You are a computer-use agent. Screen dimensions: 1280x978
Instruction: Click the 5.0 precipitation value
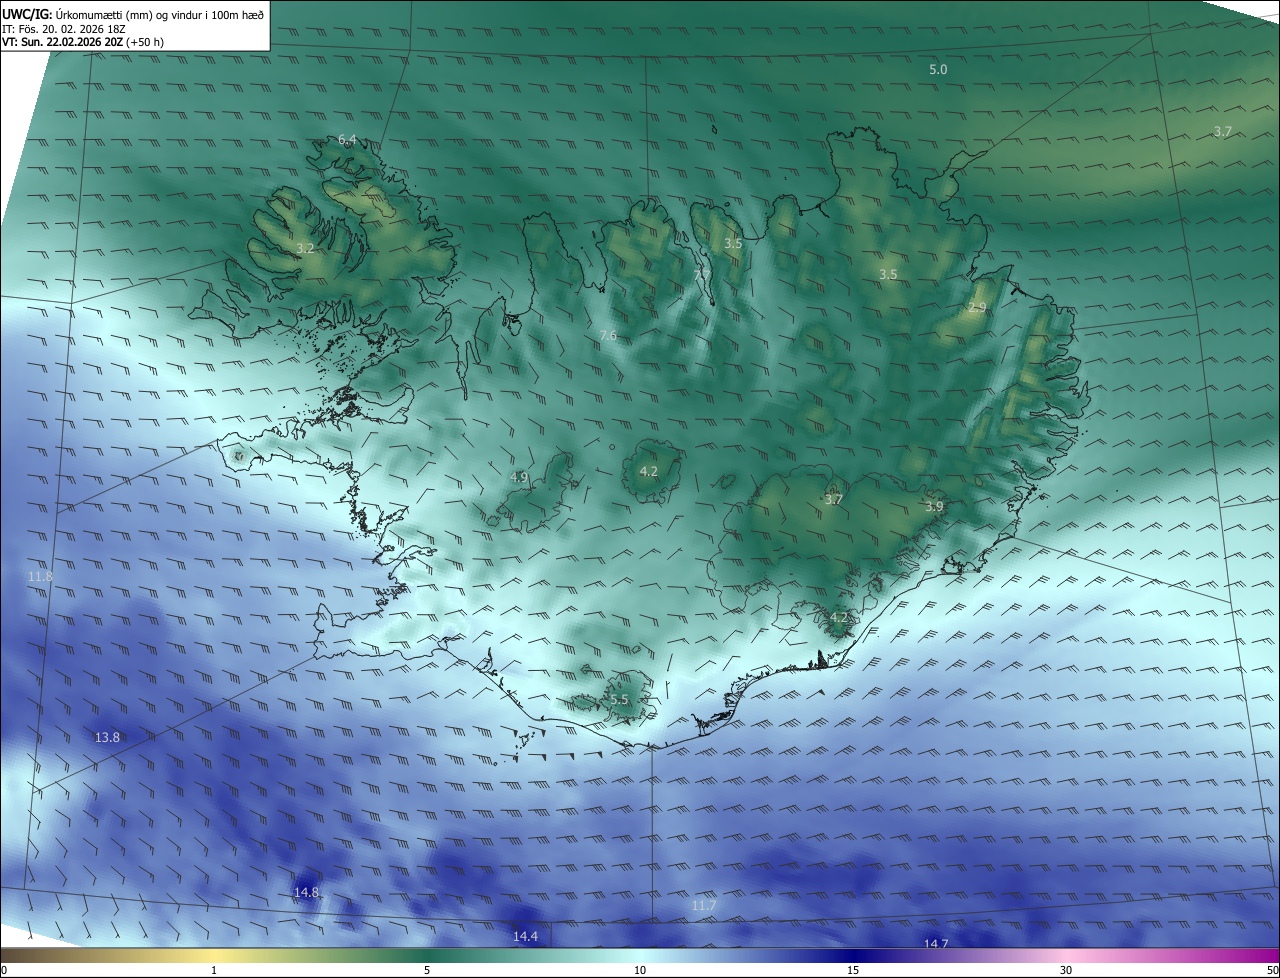pyautogui.click(x=938, y=70)
